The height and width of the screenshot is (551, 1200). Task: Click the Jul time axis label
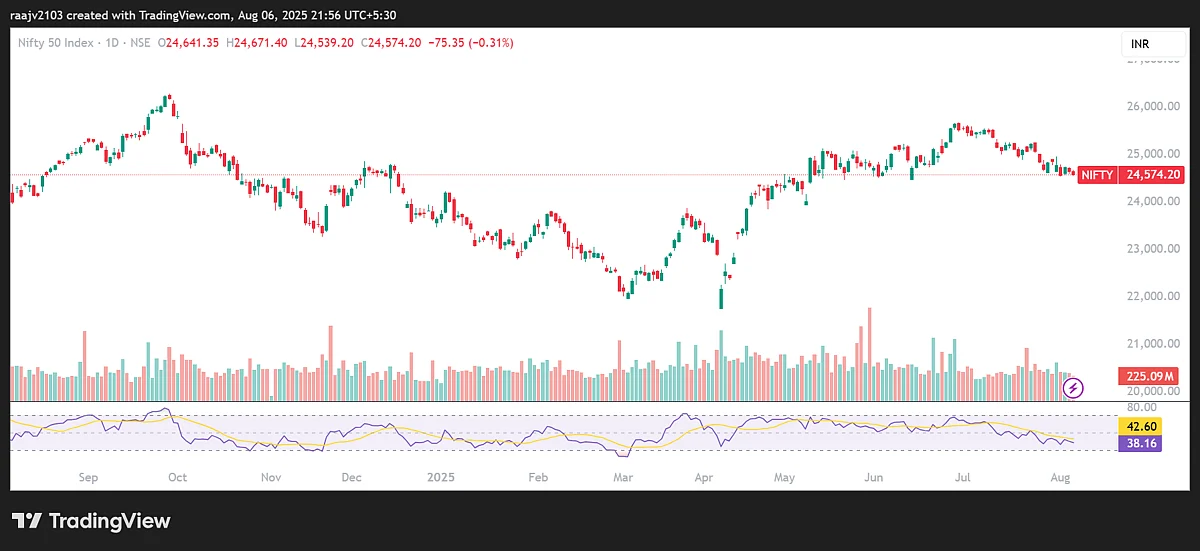[963, 478]
